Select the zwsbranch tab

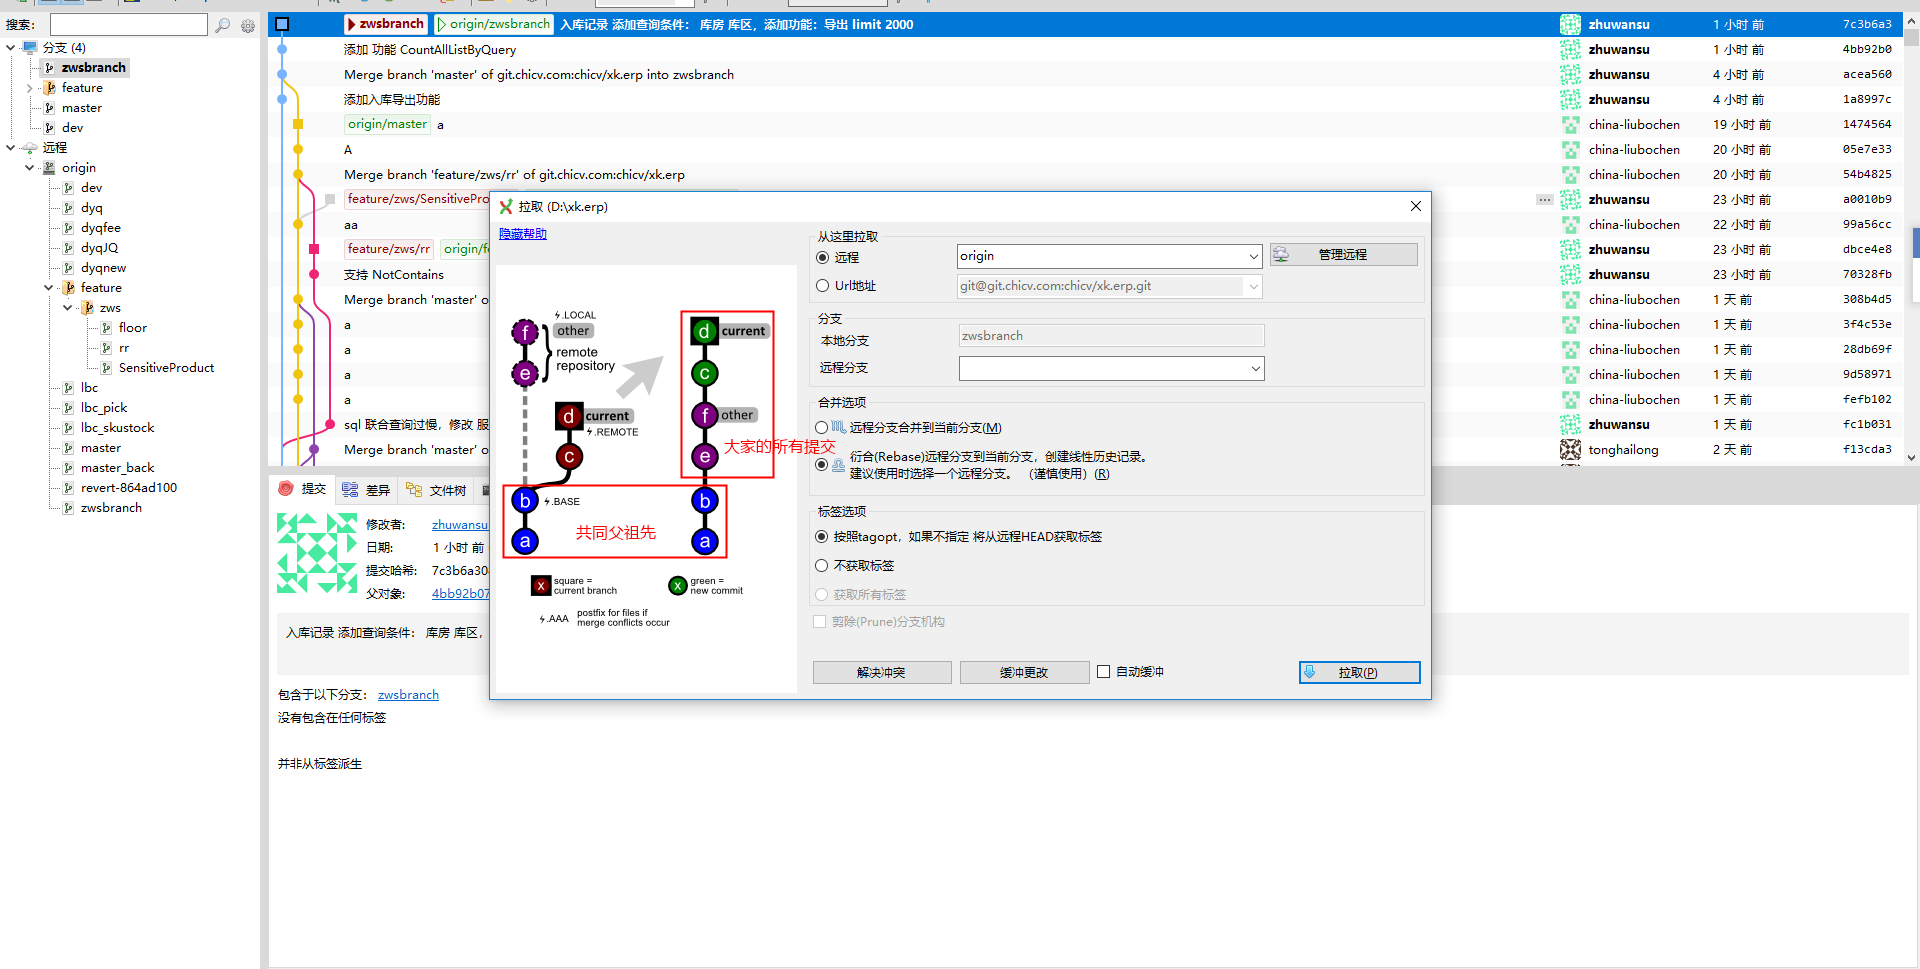385,24
